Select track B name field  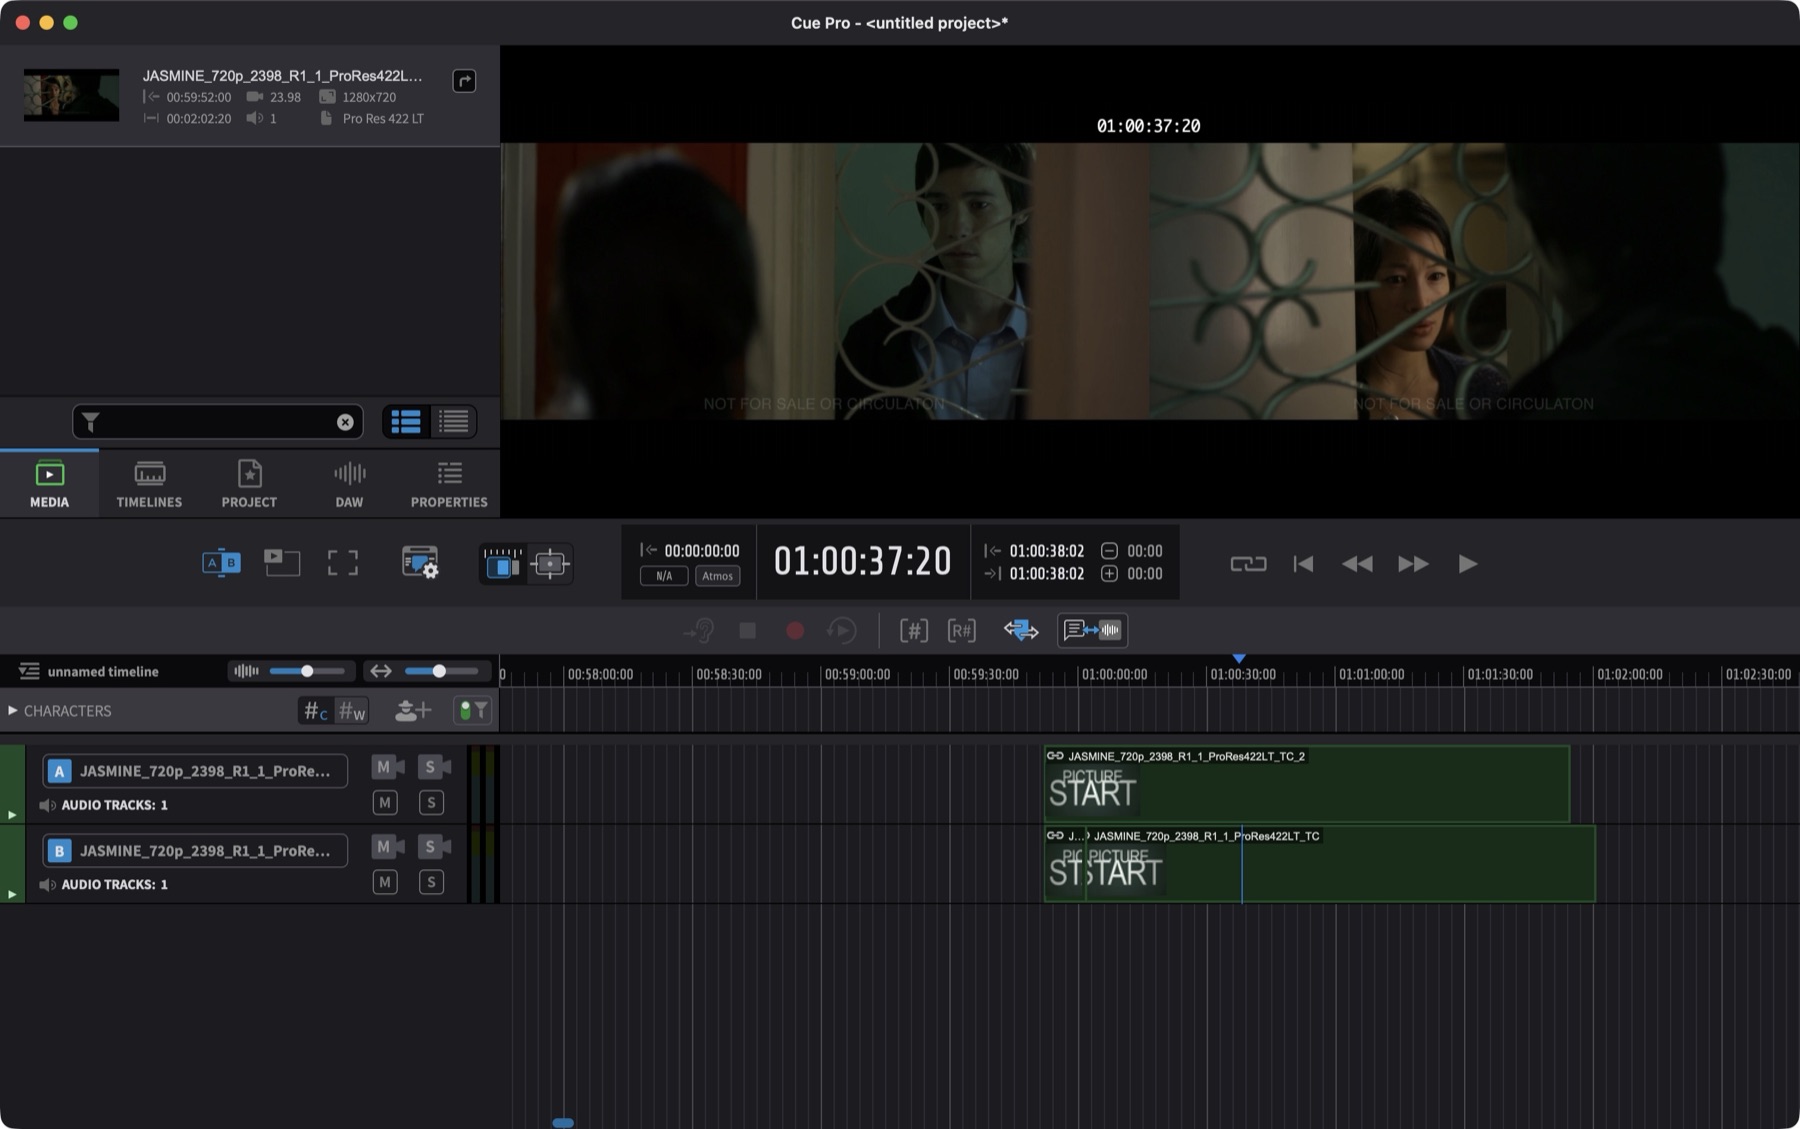195,851
